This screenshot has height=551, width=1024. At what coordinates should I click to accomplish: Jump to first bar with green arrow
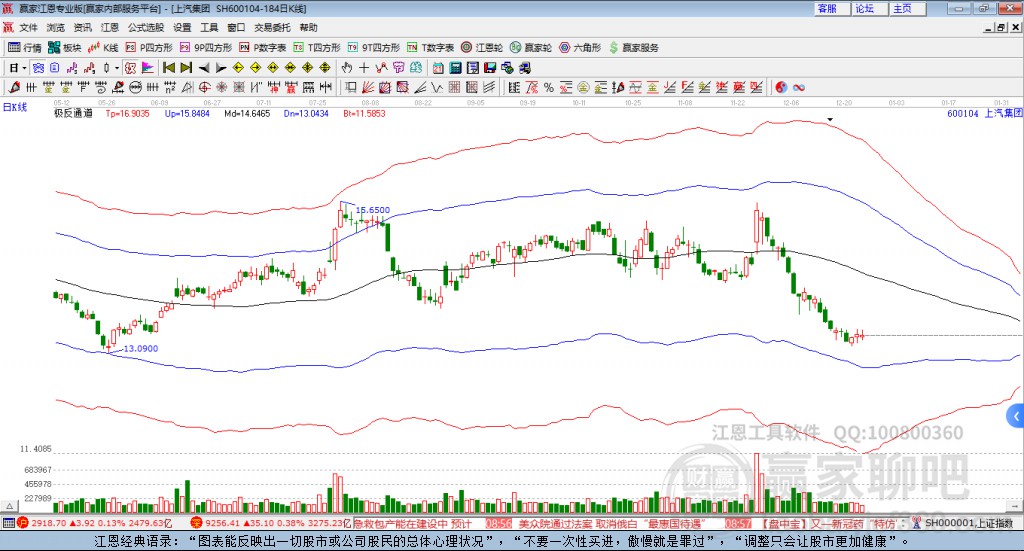pos(168,67)
